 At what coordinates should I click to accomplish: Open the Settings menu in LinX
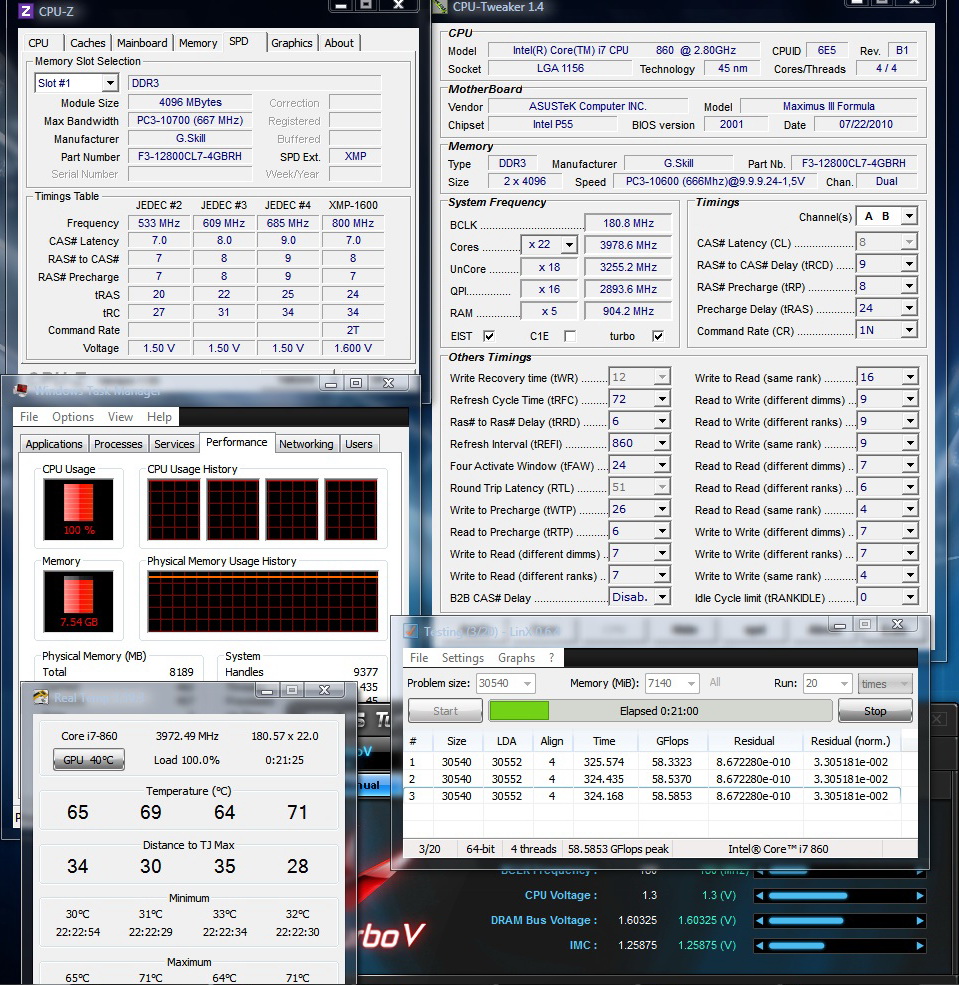463,658
